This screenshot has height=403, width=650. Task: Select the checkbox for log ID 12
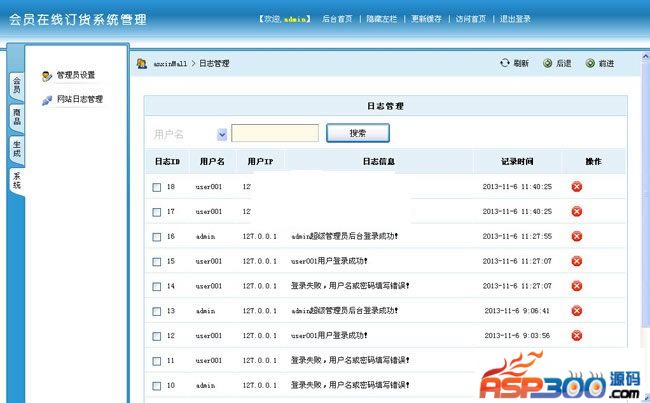[x=156, y=336]
